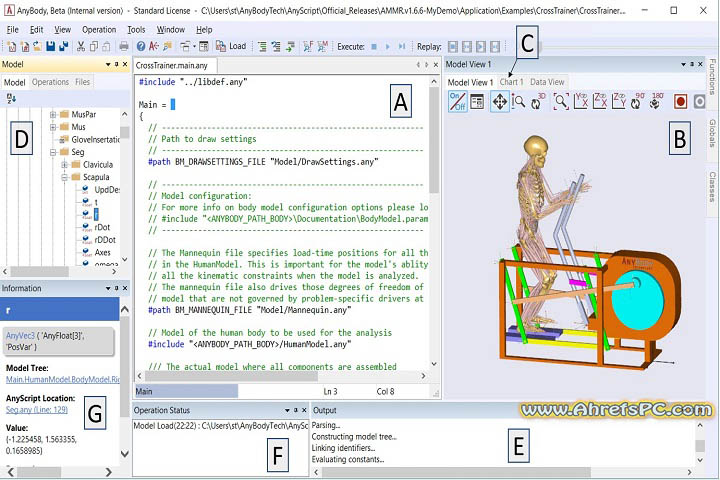Collapse the Scapula folder node

click(x=65, y=177)
